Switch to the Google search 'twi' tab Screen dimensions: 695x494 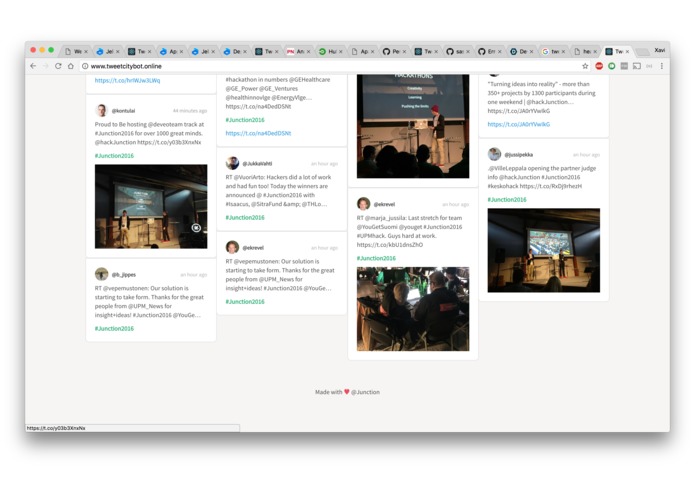552,51
